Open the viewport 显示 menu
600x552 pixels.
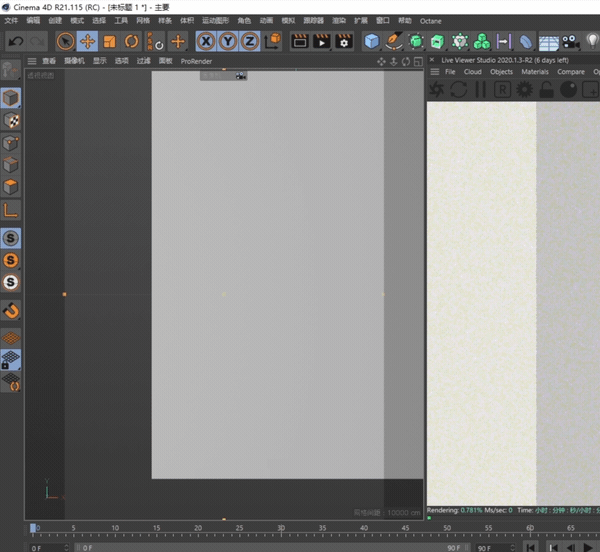pyautogui.click(x=100, y=61)
